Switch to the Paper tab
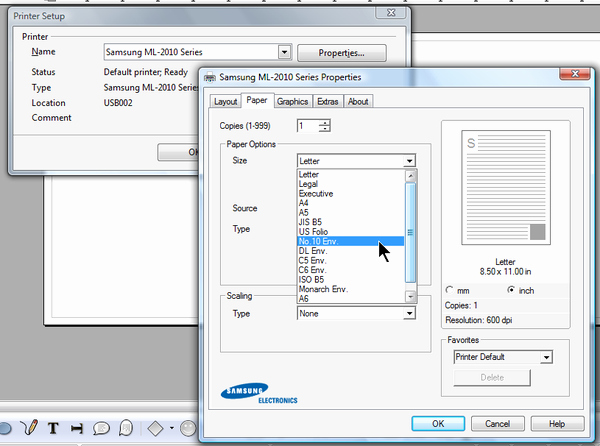Screen dimensions: 600x446 click(257, 100)
